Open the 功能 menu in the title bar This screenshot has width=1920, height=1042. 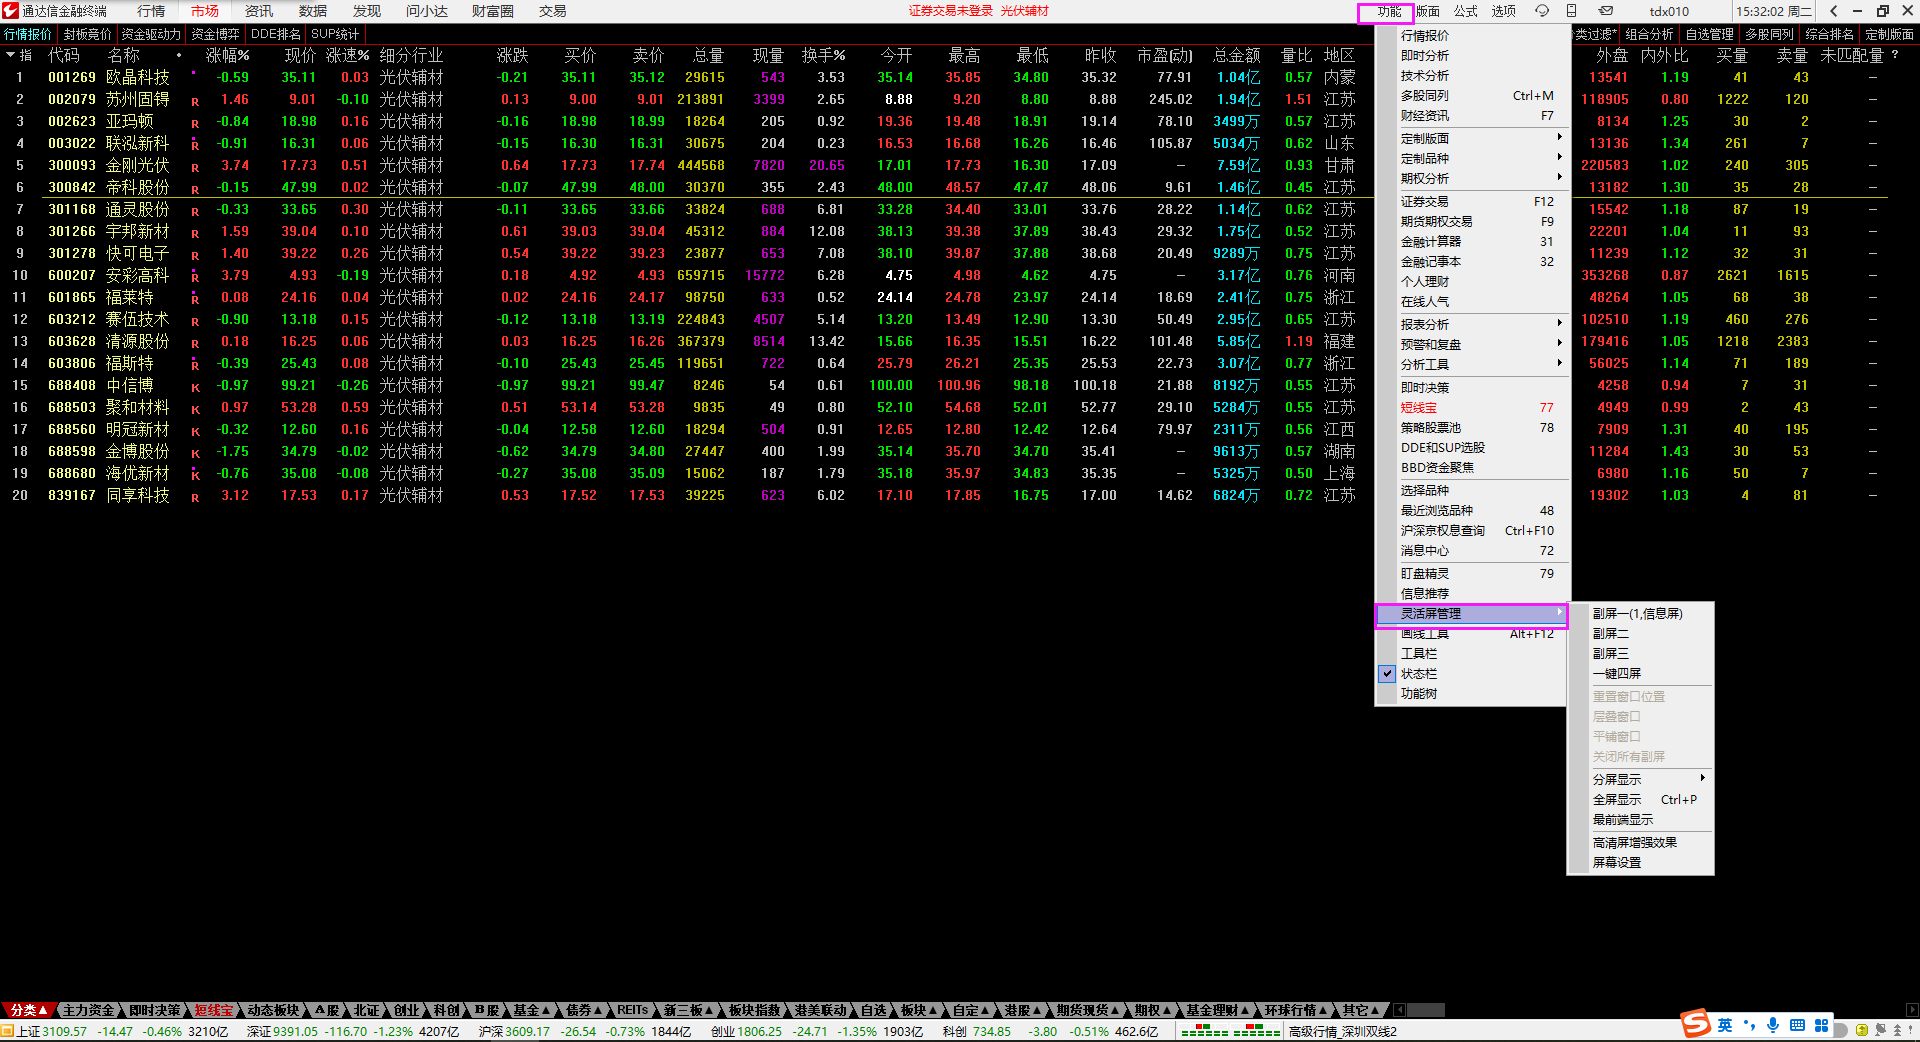[x=1389, y=12]
